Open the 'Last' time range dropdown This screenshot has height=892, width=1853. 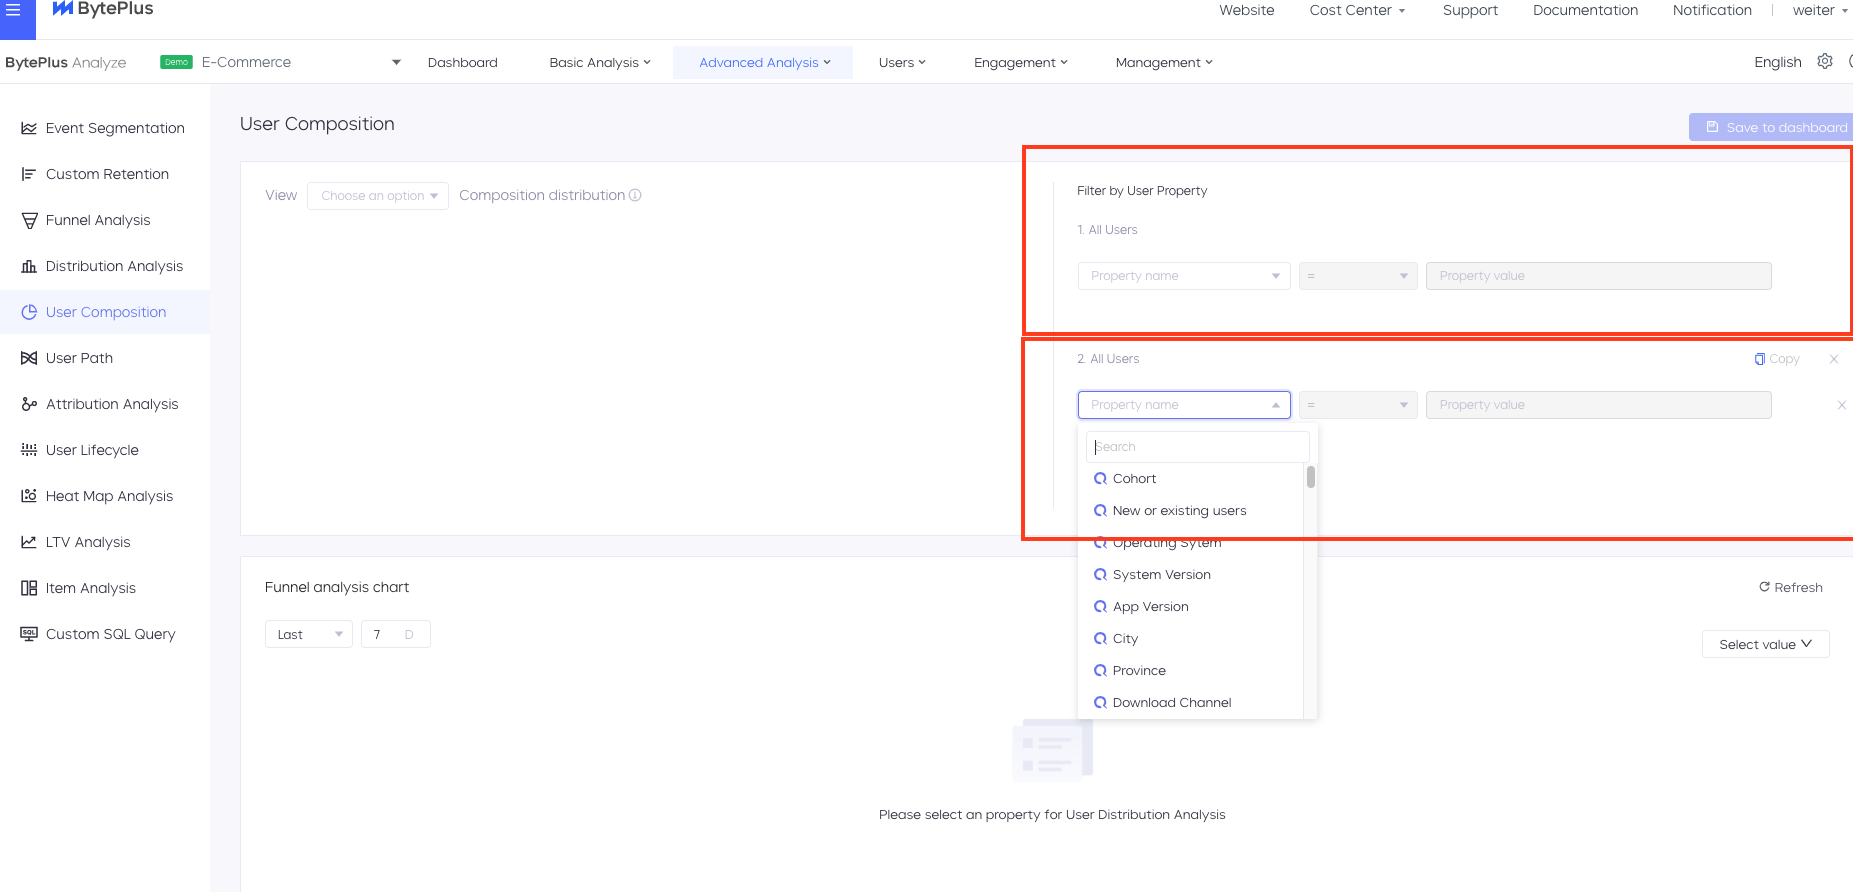(x=309, y=634)
